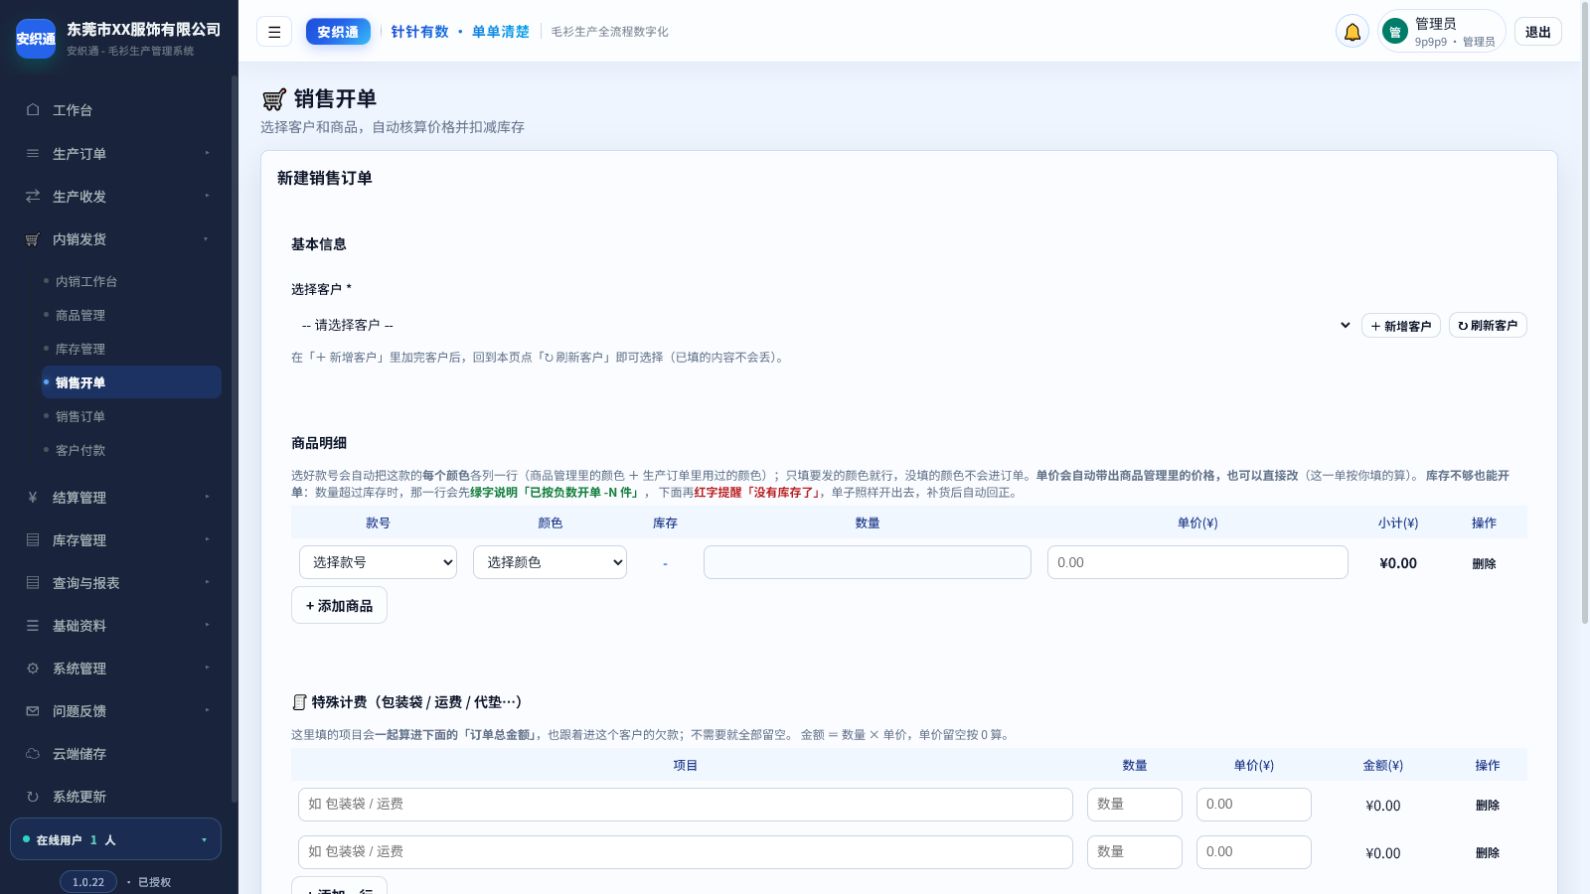This screenshot has width=1590, height=894.
Task: Click the + 新增客户 button
Action: click(1400, 325)
